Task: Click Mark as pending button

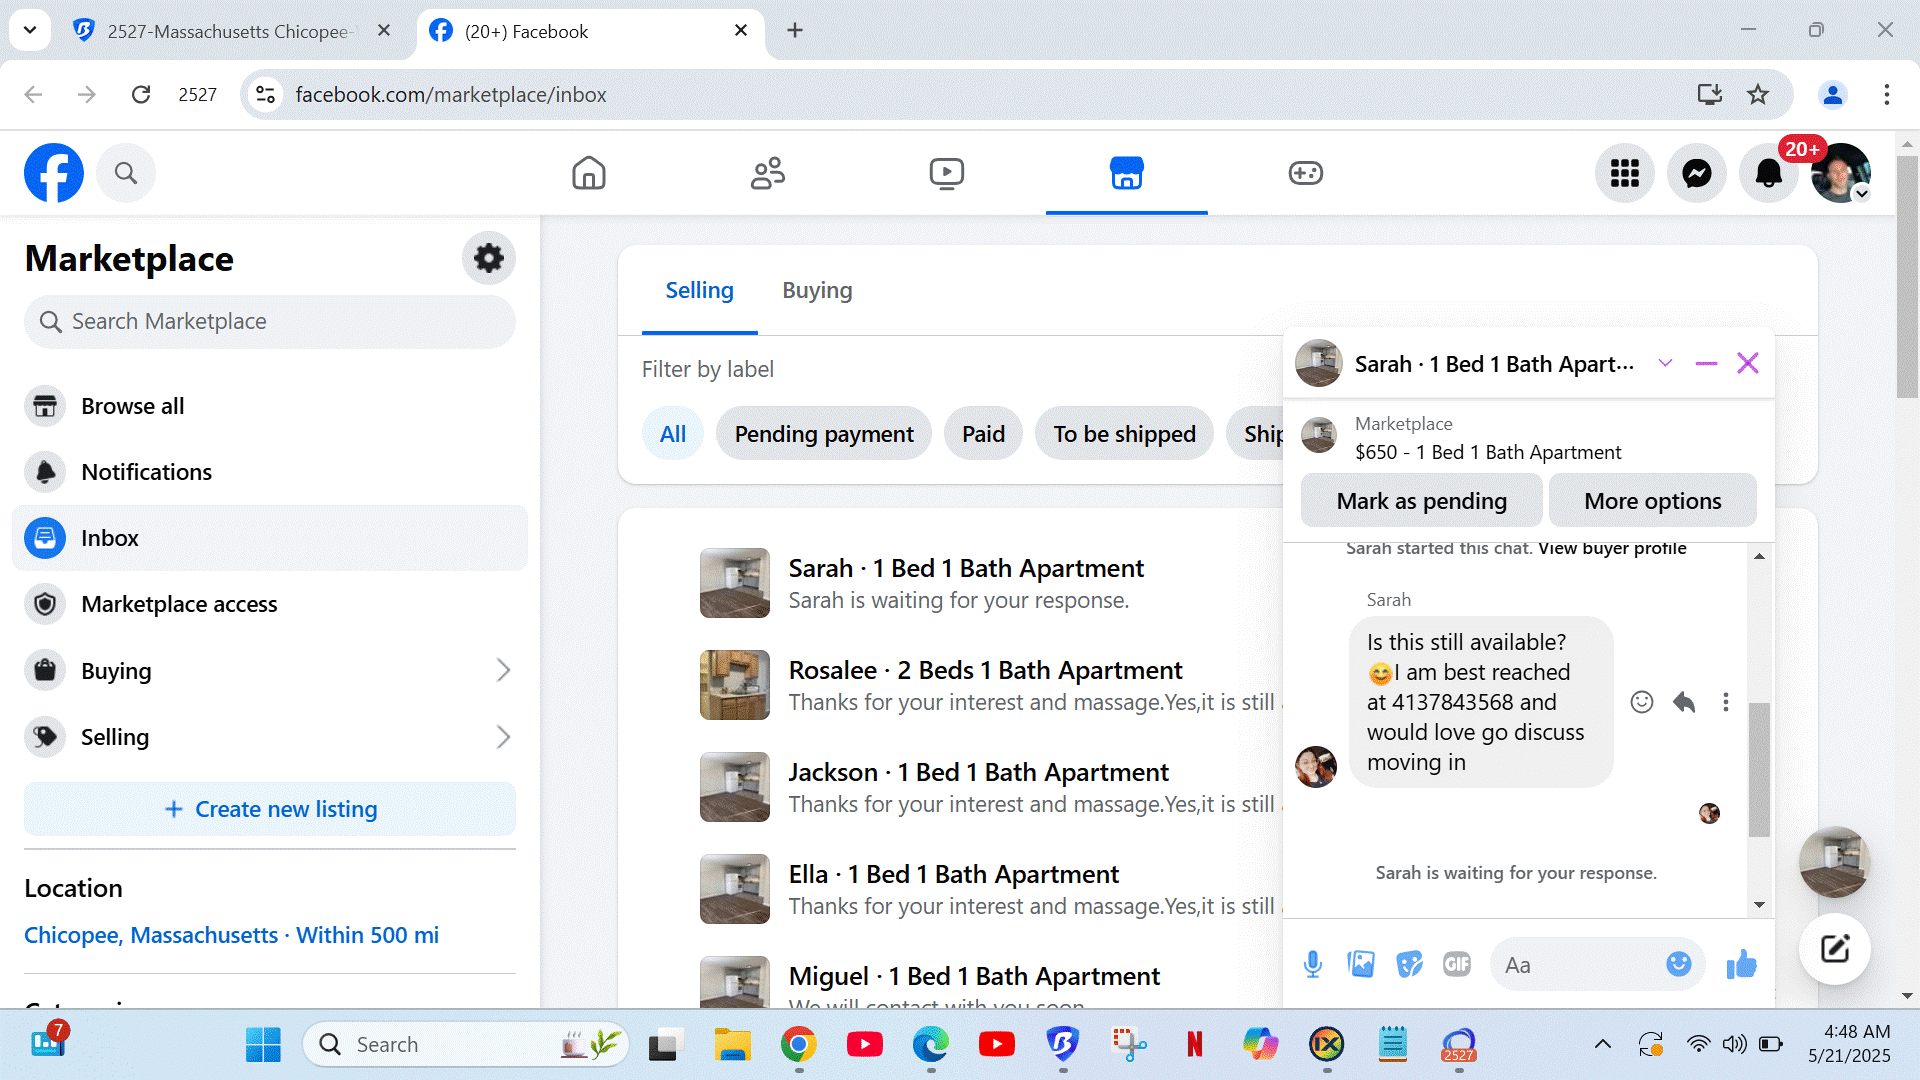Action: tap(1422, 501)
